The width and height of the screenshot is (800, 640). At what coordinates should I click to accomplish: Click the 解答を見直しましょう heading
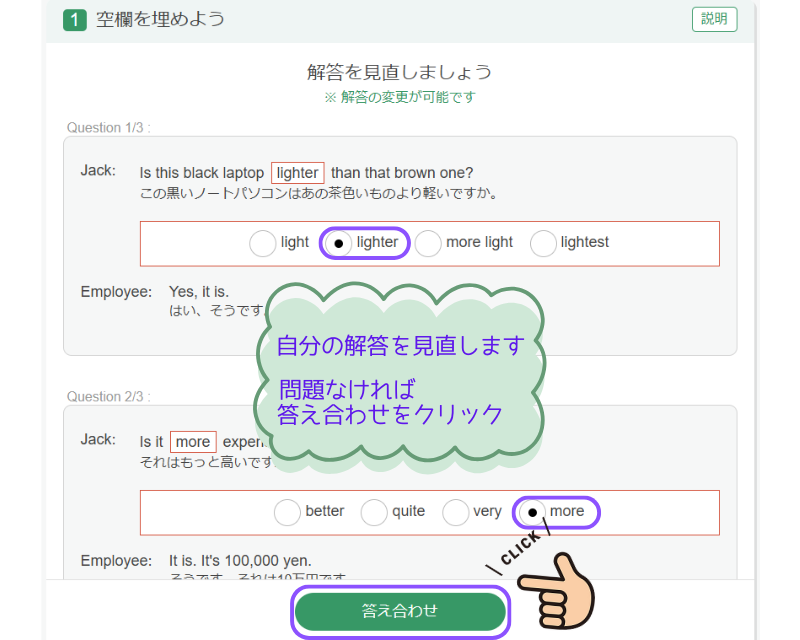tap(399, 72)
